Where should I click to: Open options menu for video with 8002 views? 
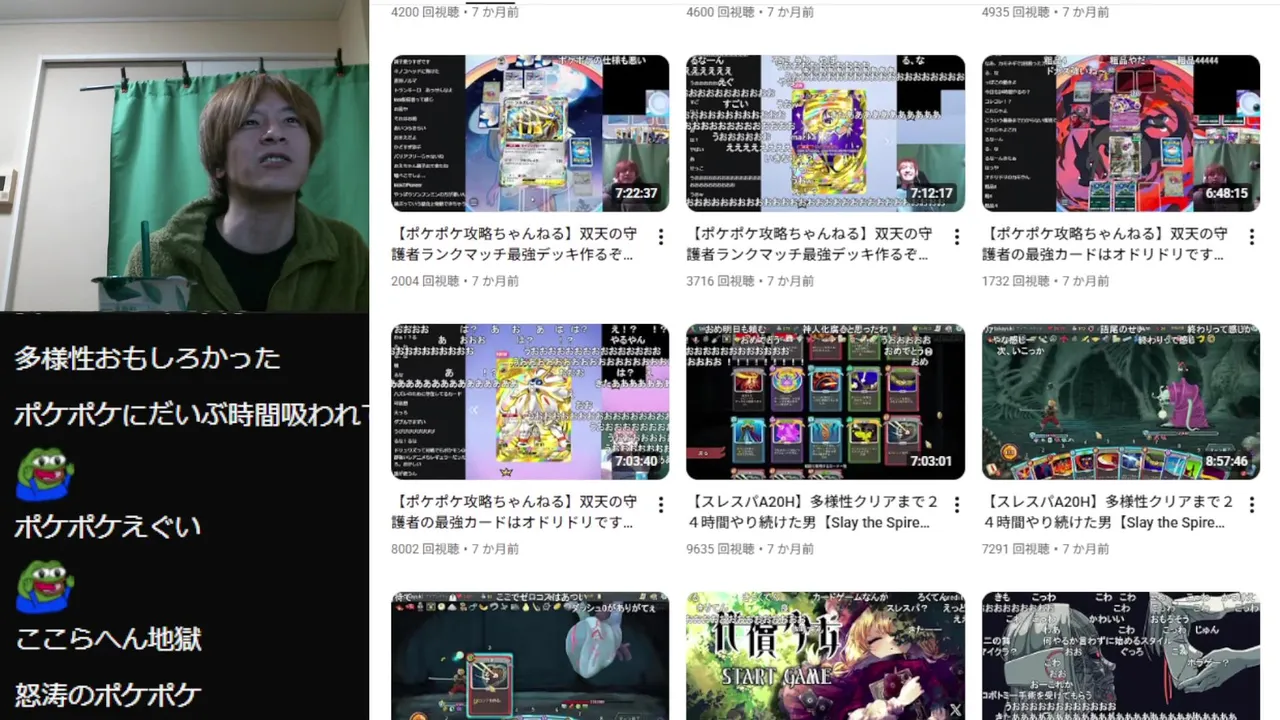tap(661, 505)
